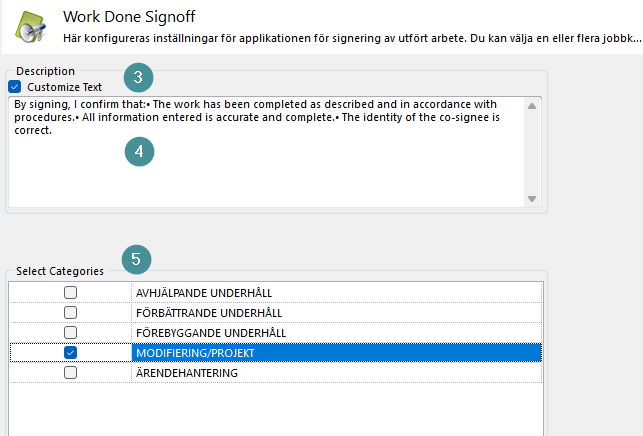
Task: Click inside the signing confirmation text field
Action: coord(260,160)
